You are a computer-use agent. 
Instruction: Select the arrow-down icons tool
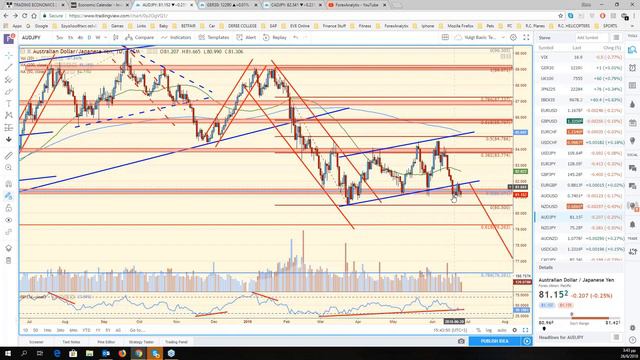(x=9, y=140)
